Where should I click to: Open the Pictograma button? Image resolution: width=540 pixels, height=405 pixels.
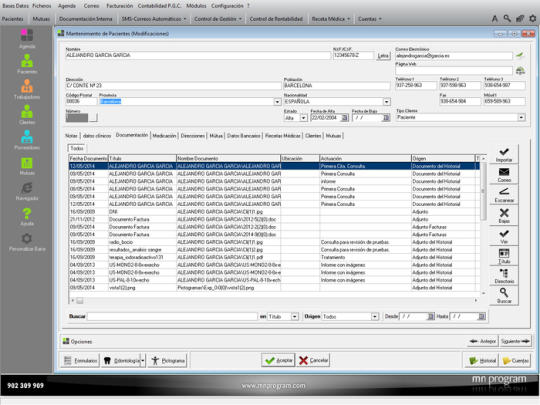pyautogui.click(x=168, y=361)
